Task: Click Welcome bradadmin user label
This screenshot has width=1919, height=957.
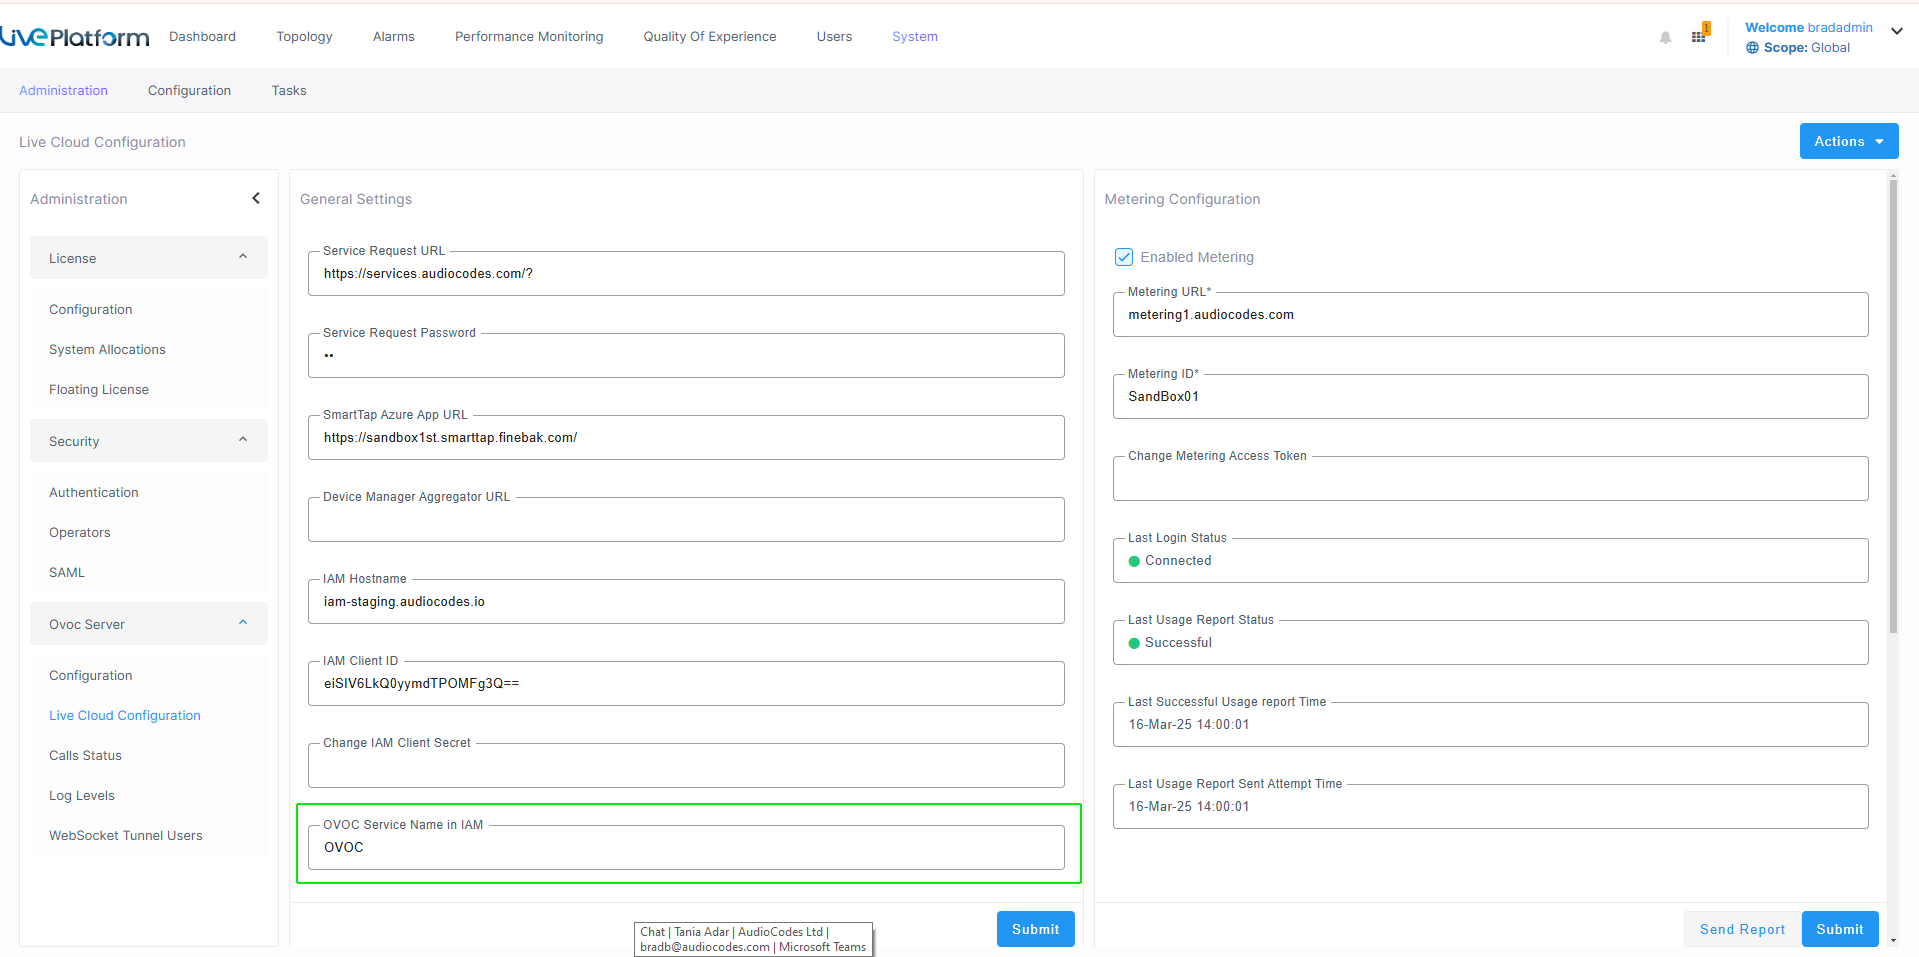Action: (1809, 27)
